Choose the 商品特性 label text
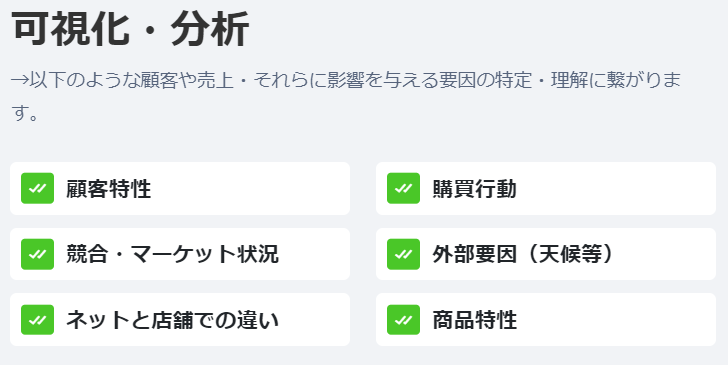The height and width of the screenshot is (365, 728). click(474, 320)
